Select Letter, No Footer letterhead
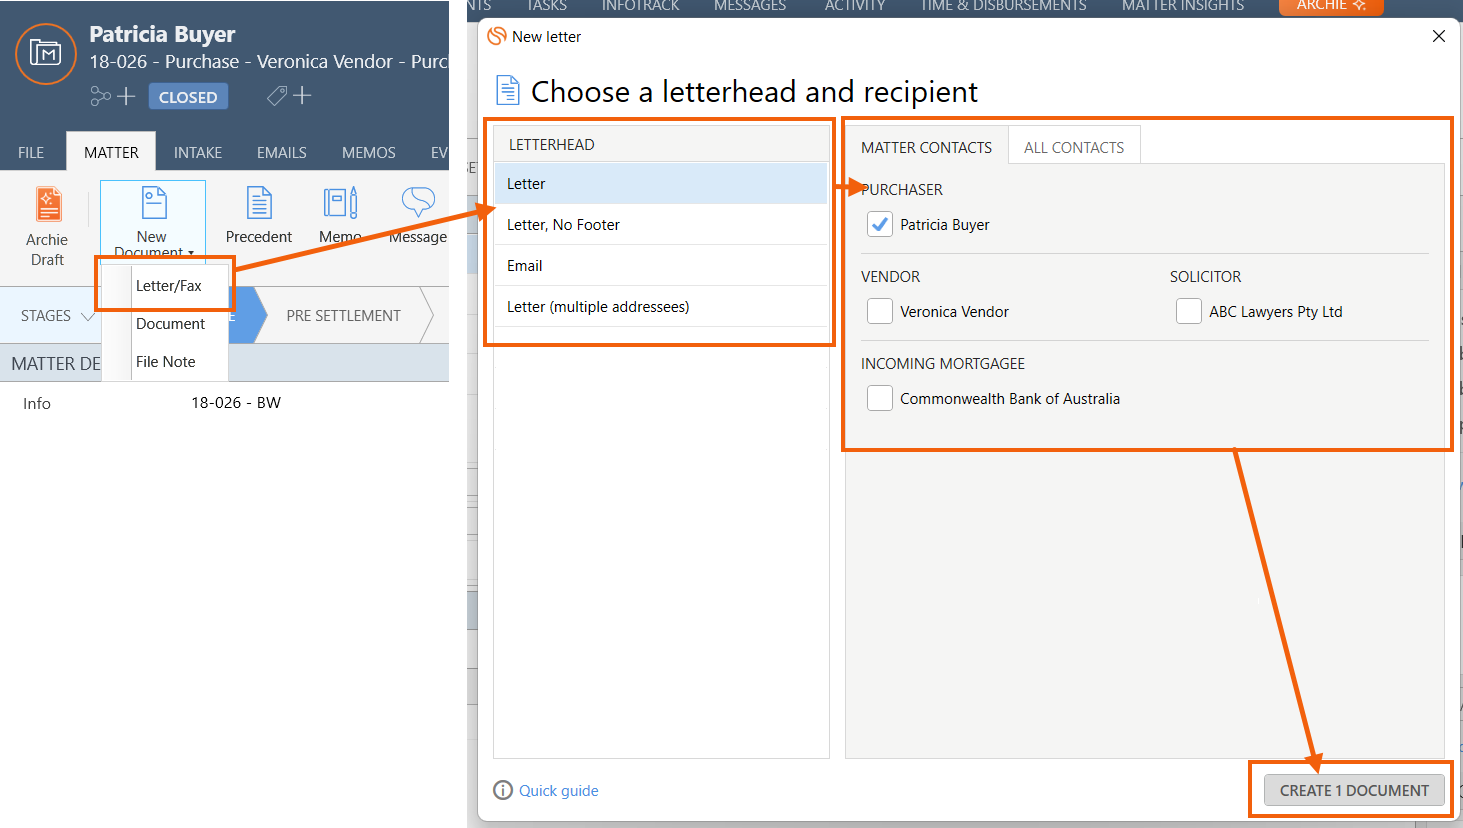Screen dimensions: 1463x828 click(661, 225)
